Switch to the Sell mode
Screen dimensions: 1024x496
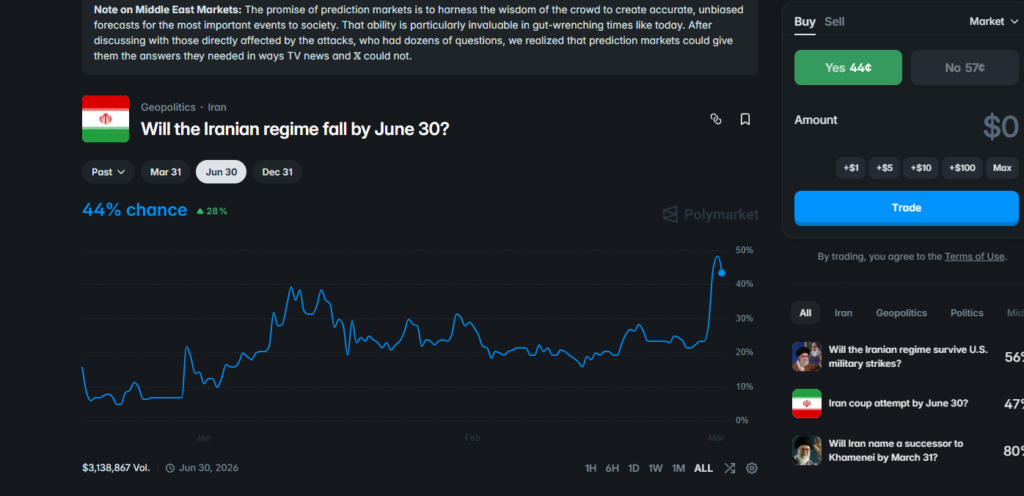834,21
